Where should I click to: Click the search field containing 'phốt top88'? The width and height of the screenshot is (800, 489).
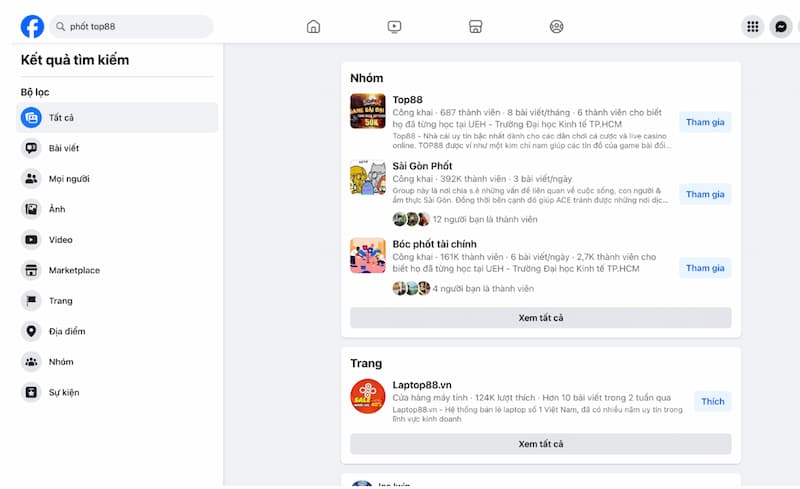click(x=131, y=27)
